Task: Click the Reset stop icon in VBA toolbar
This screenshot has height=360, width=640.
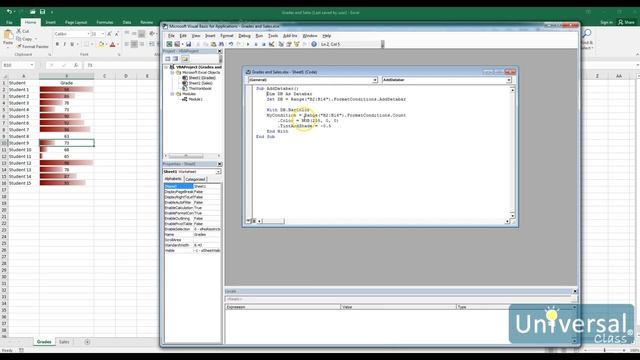Action: (x=264, y=44)
